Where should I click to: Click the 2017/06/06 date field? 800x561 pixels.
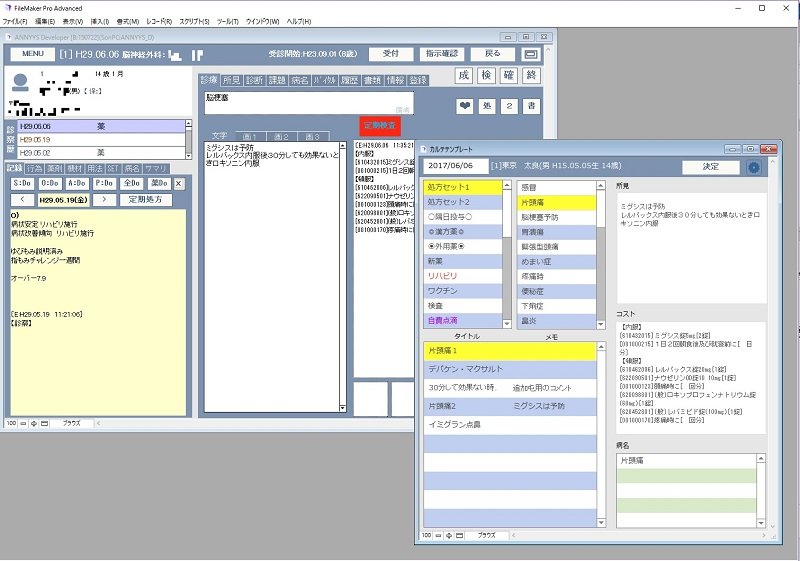tap(455, 166)
